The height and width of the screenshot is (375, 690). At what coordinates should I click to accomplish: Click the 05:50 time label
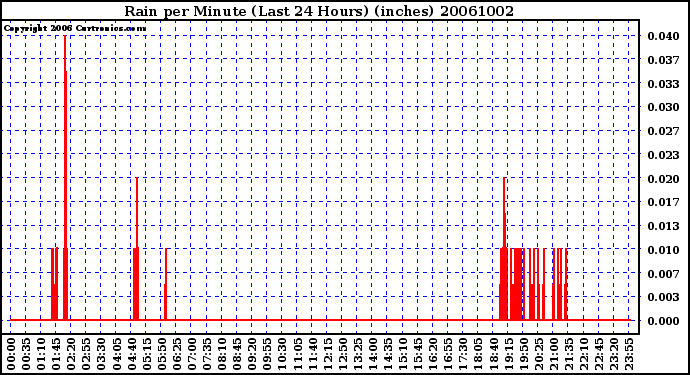161,354
